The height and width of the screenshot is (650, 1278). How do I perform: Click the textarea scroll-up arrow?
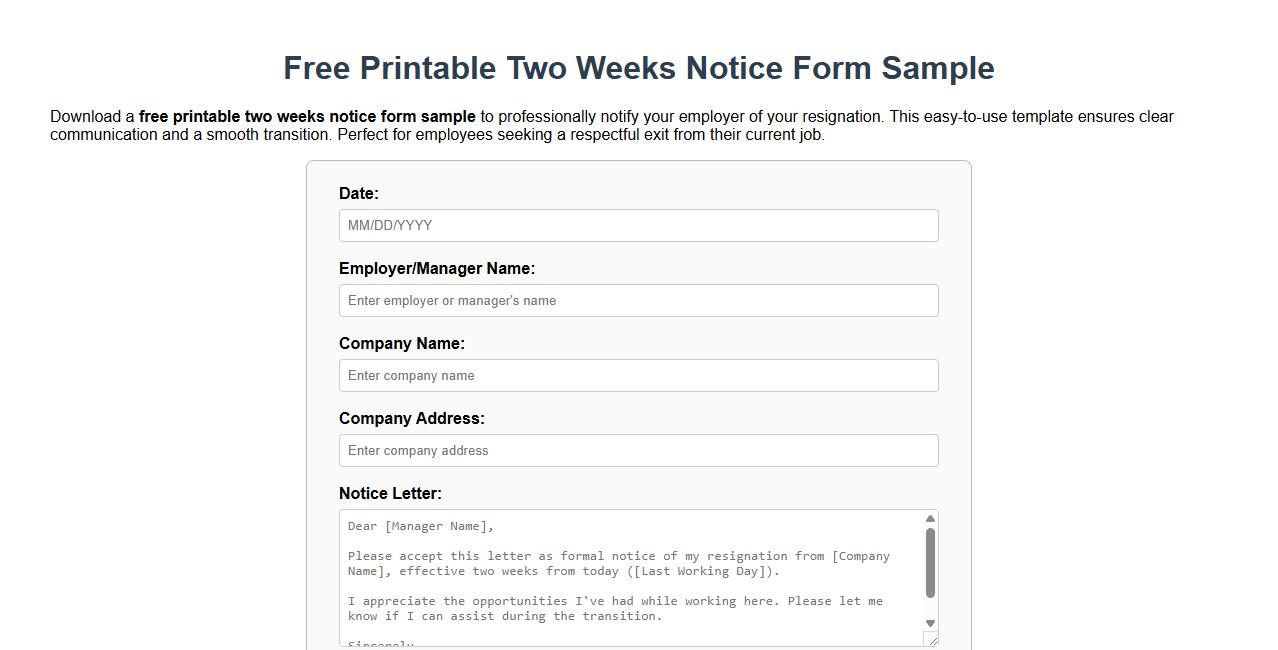click(929, 518)
